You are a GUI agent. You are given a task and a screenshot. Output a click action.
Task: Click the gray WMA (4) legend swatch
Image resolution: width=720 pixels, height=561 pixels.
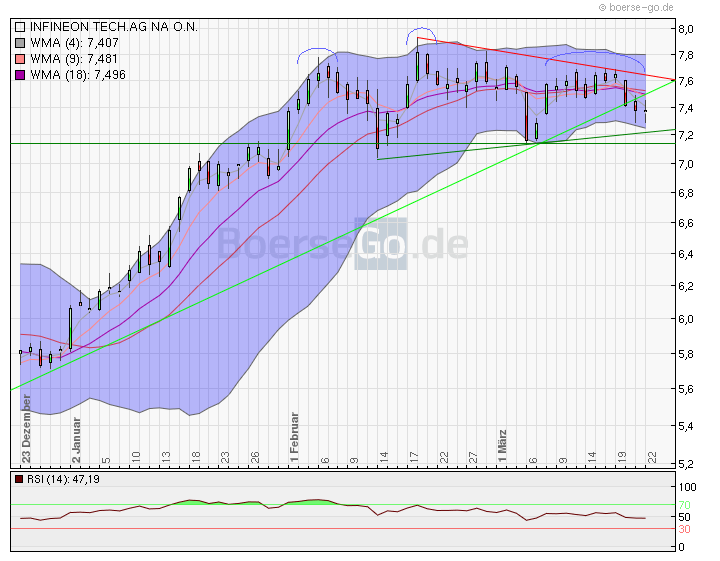[x=20, y=43]
